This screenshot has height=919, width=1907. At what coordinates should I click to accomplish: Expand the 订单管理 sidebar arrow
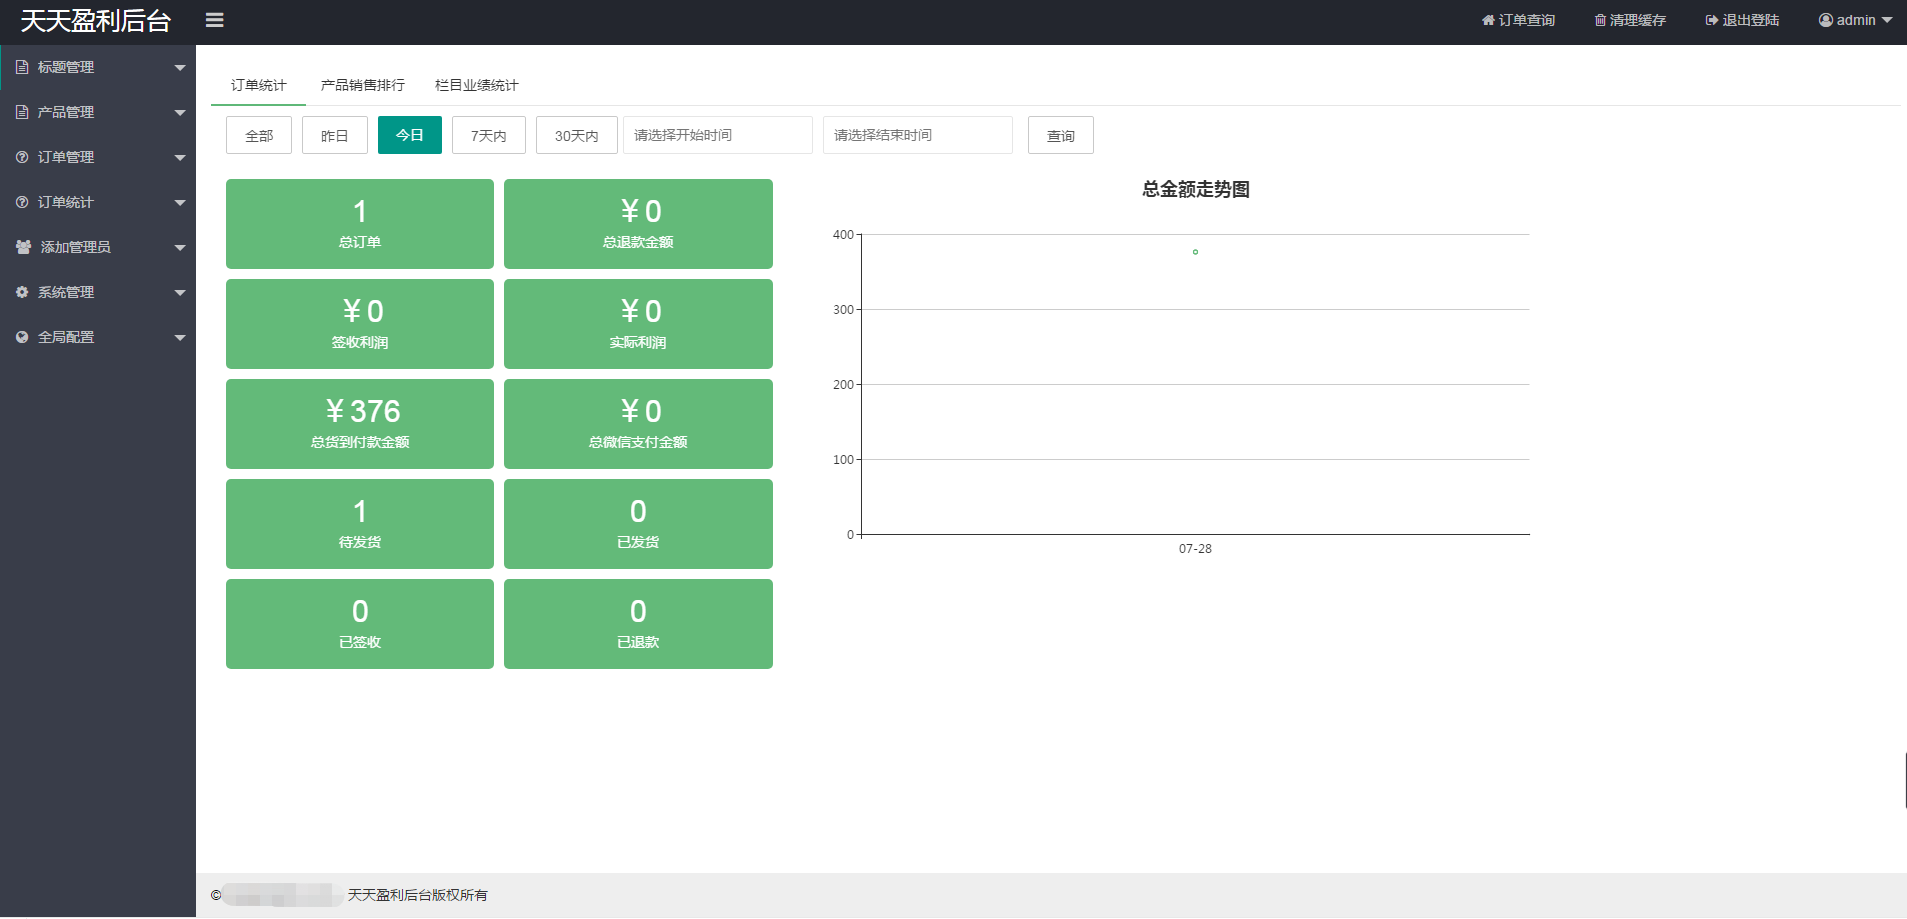(180, 157)
